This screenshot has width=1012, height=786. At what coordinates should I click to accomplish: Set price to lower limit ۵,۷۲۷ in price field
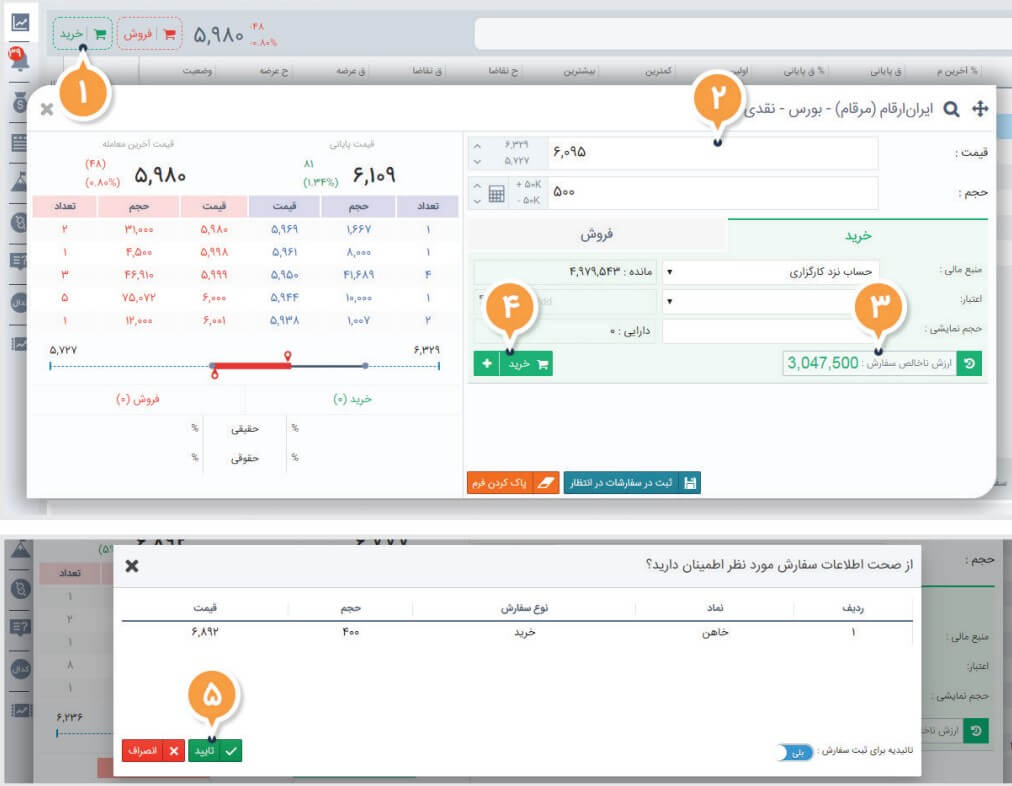516,161
